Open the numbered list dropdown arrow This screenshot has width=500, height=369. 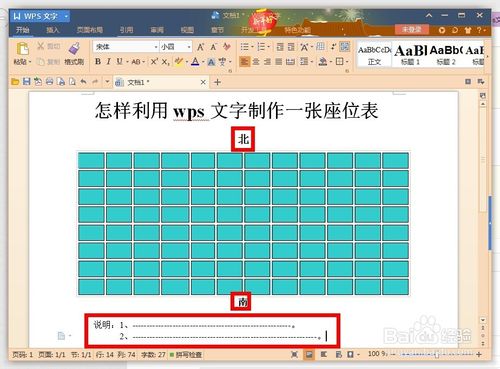pyautogui.click(x=269, y=47)
